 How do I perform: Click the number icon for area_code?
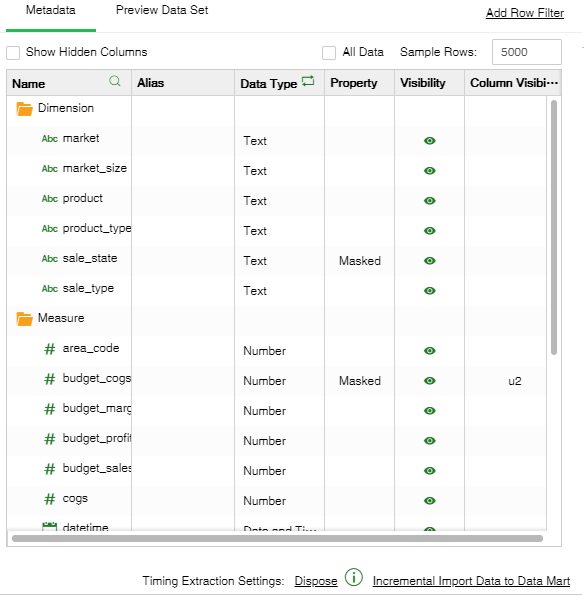coord(50,349)
